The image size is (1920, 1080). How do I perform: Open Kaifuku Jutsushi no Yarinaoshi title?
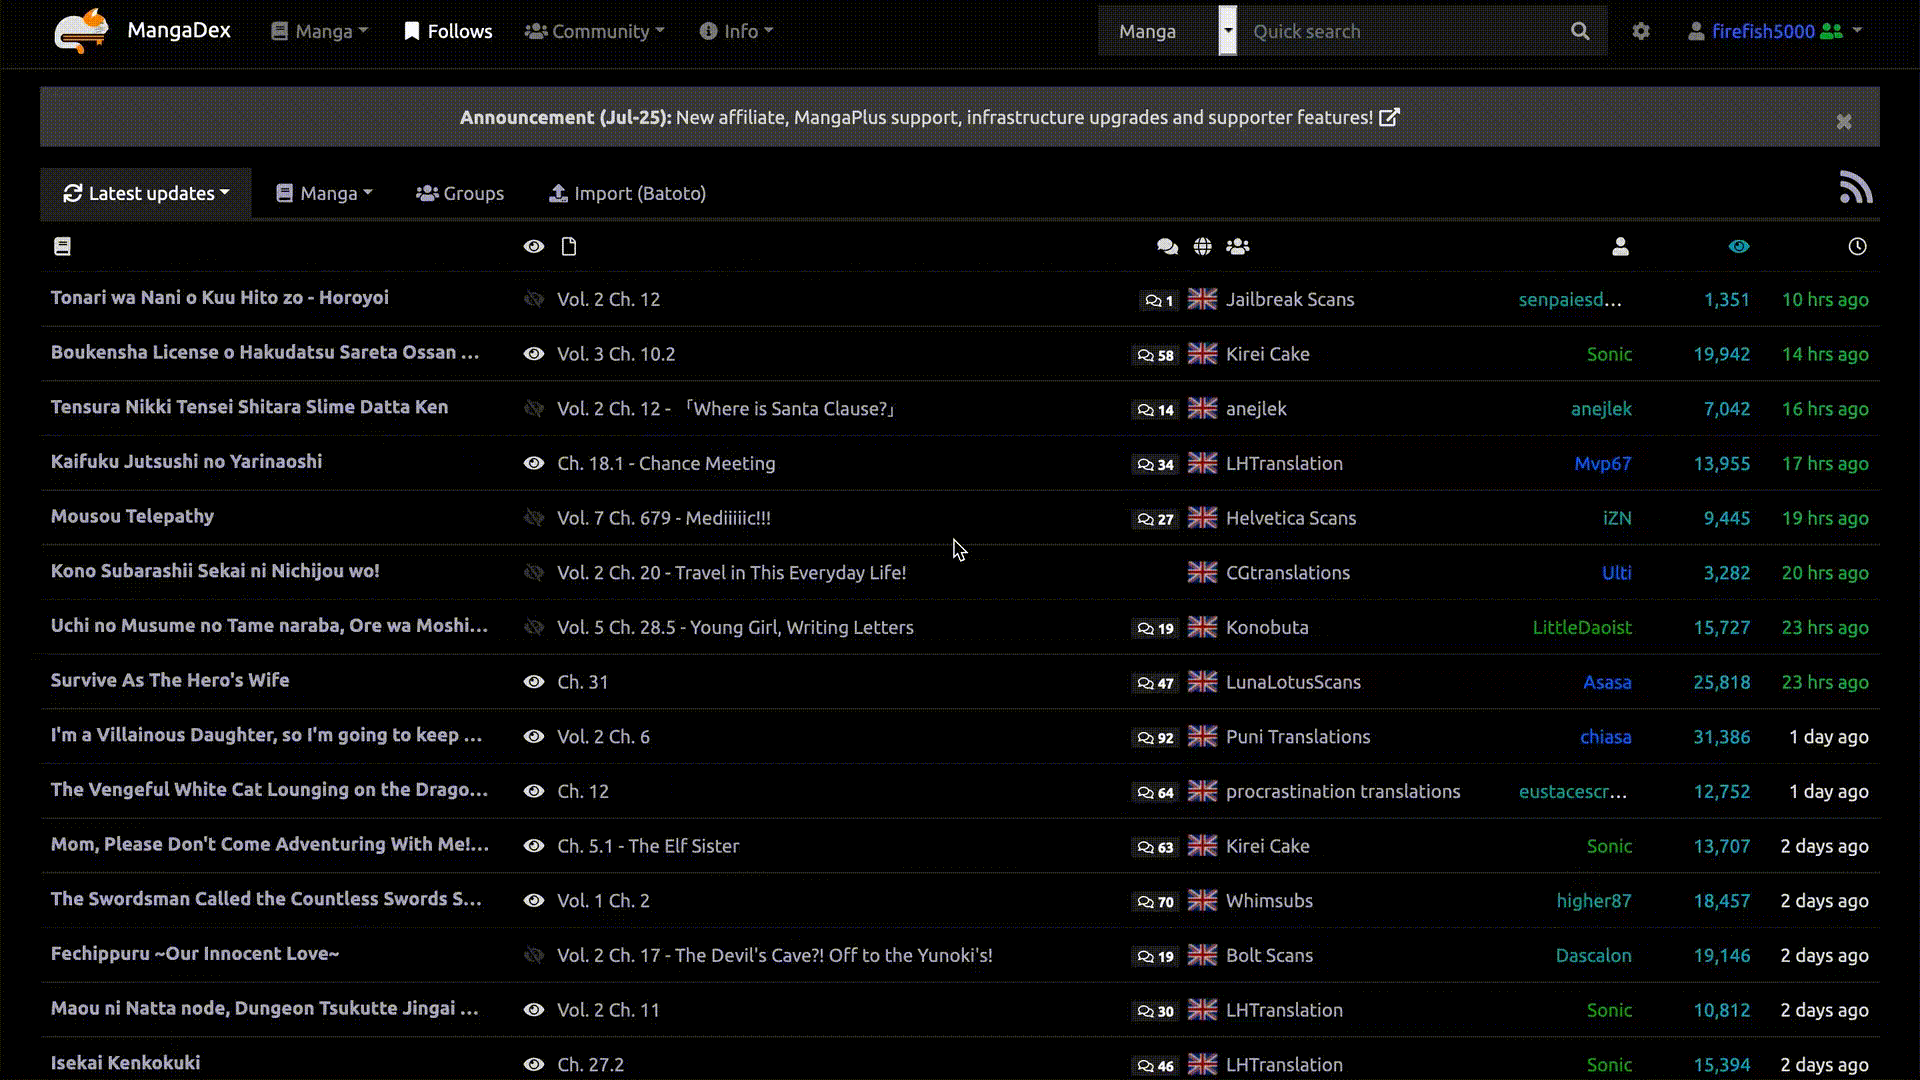coord(186,462)
